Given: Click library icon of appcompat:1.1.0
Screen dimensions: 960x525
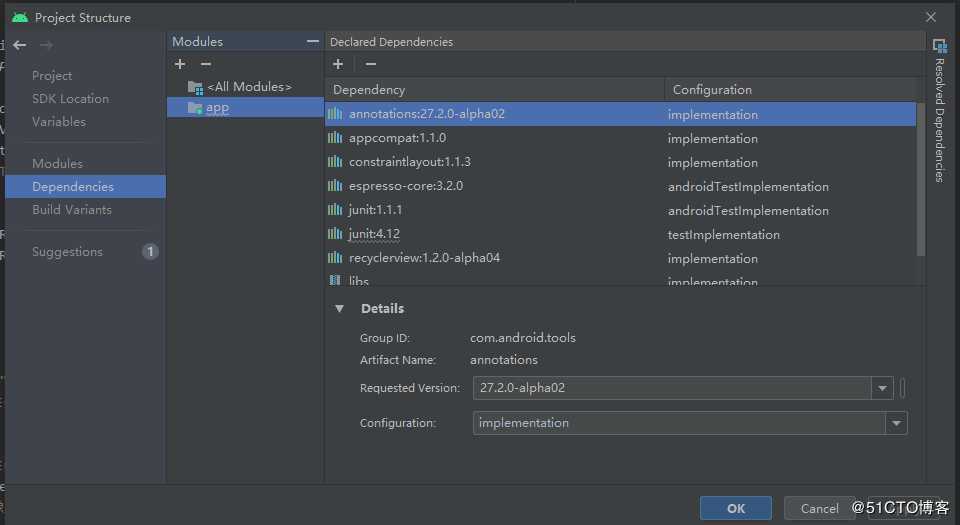Looking at the screenshot, I should coord(335,138).
